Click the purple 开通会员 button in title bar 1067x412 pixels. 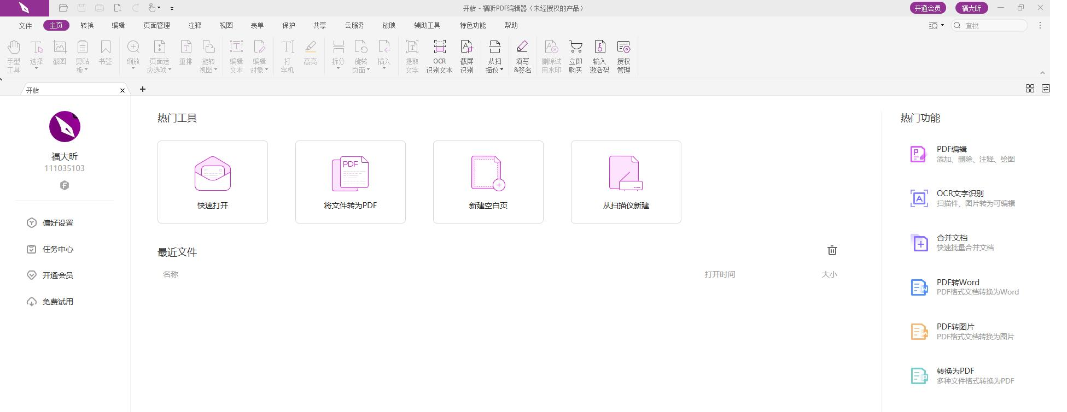point(928,8)
